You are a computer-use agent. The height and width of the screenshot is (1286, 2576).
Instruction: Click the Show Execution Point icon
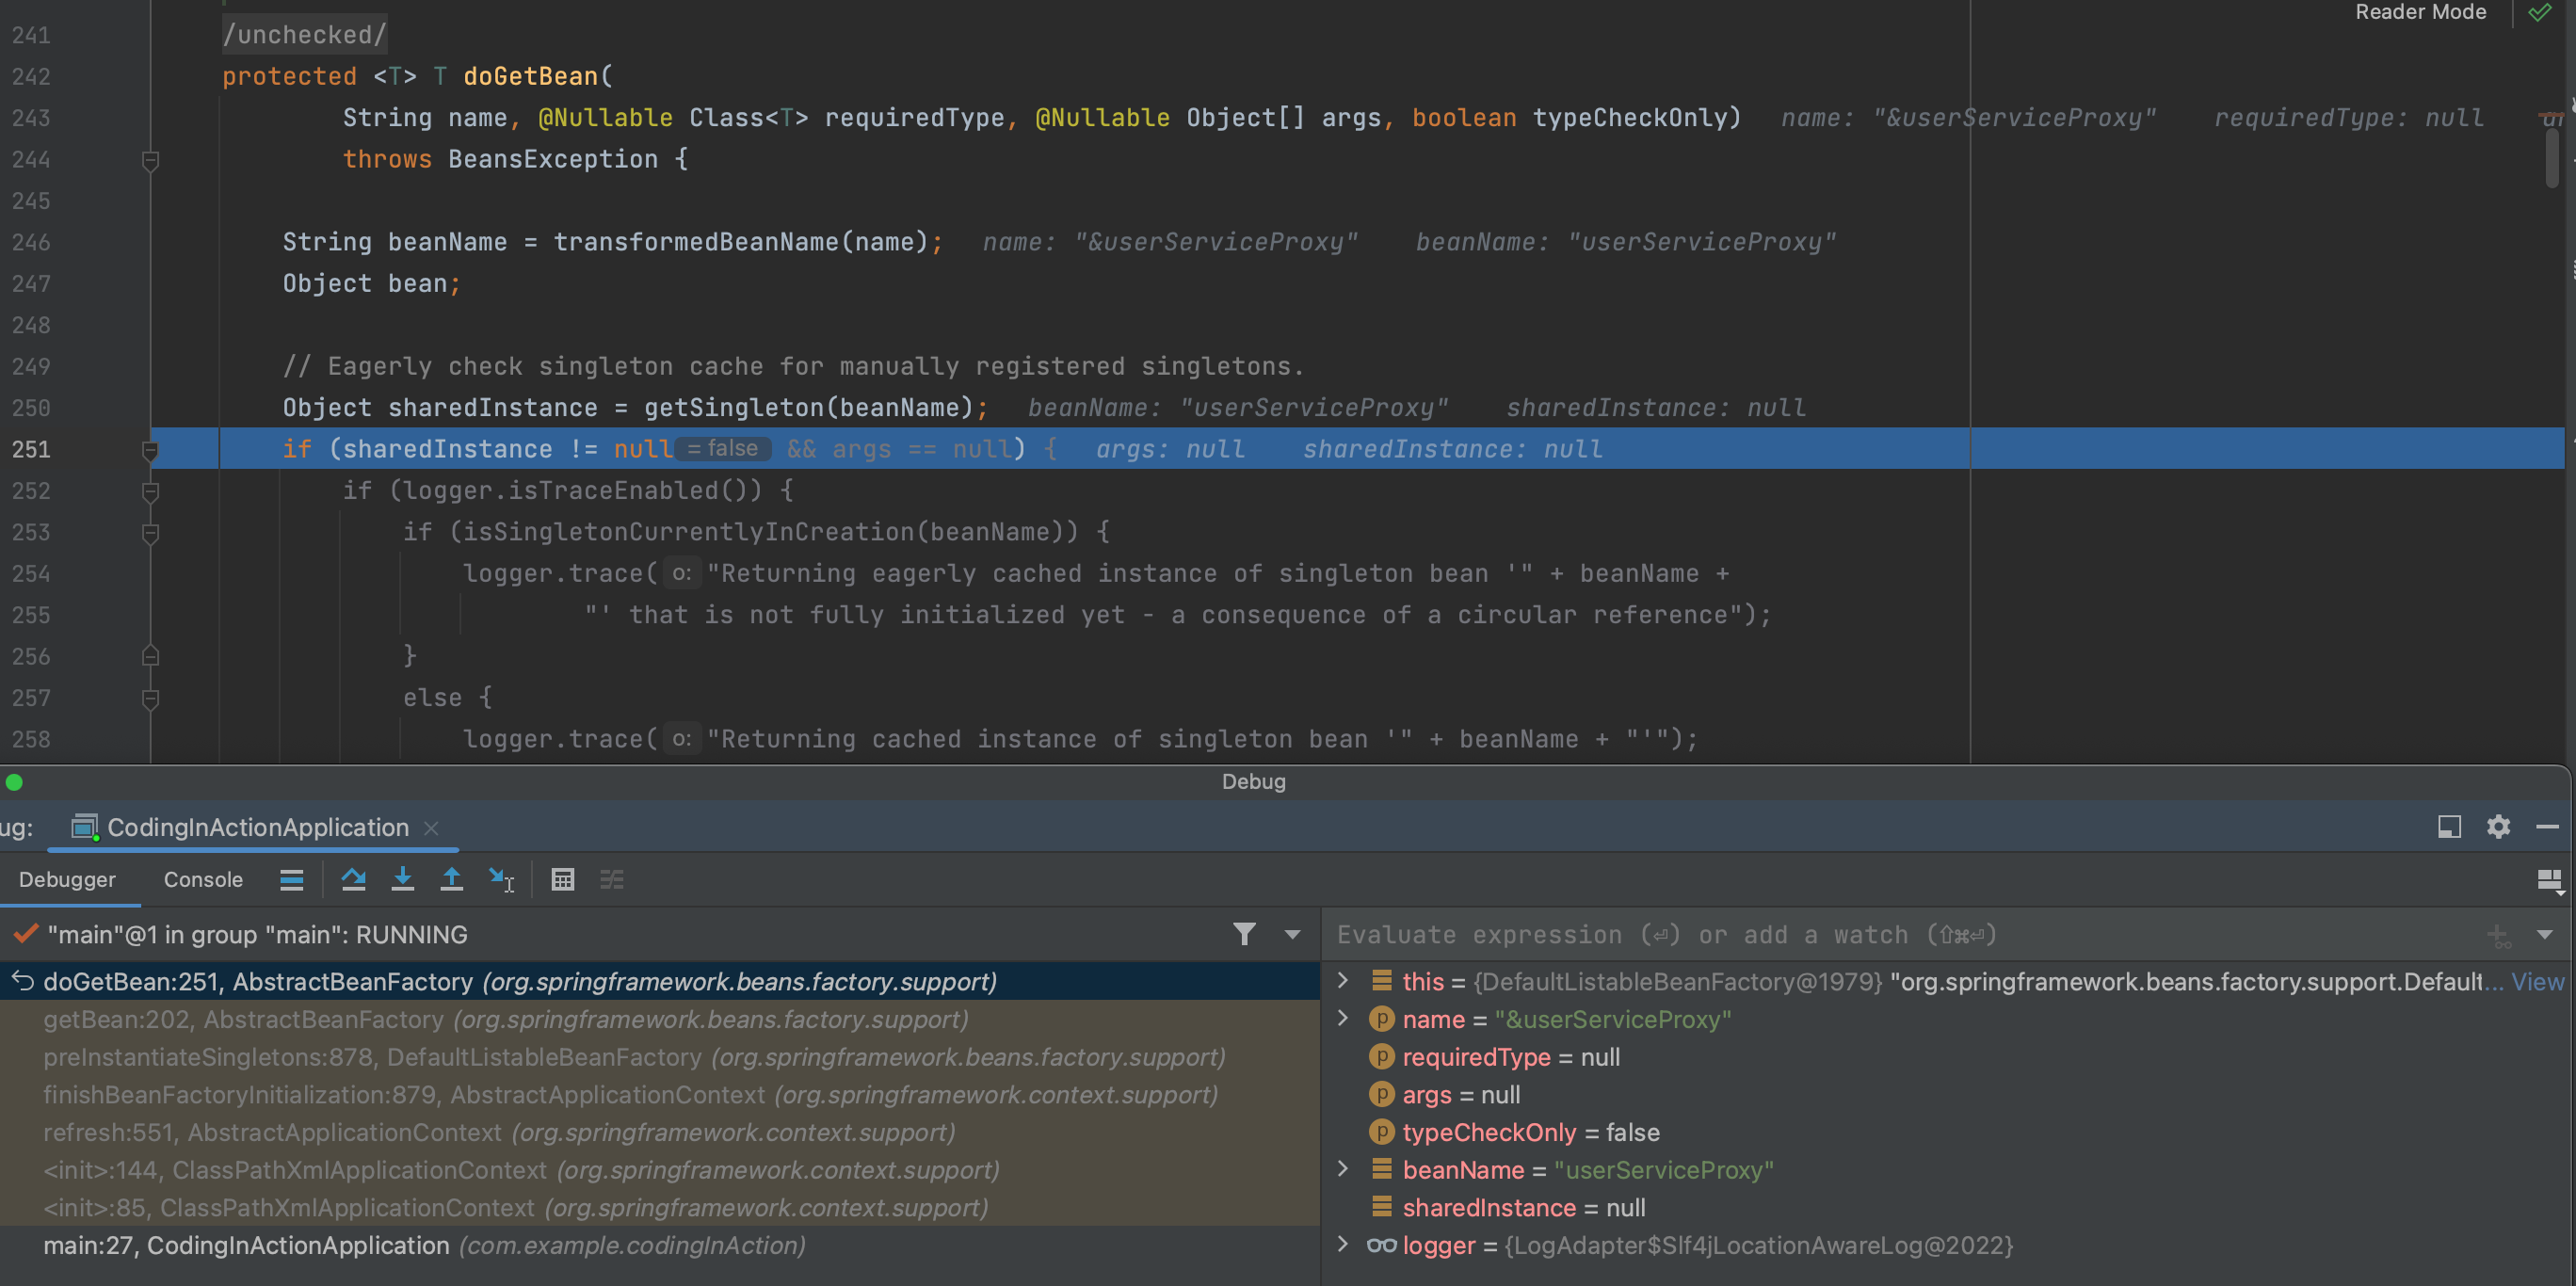pyautogui.click(x=291, y=879)
